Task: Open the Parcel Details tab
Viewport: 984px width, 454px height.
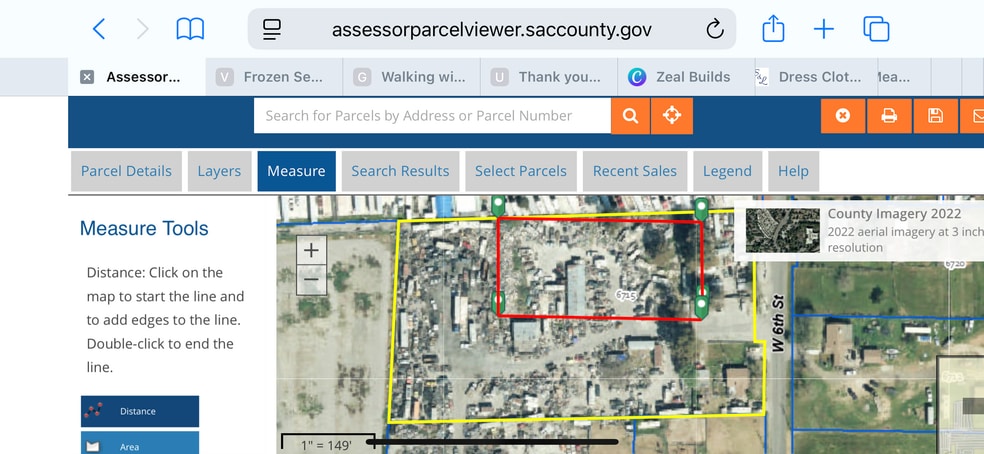Action: click(126, 171)
